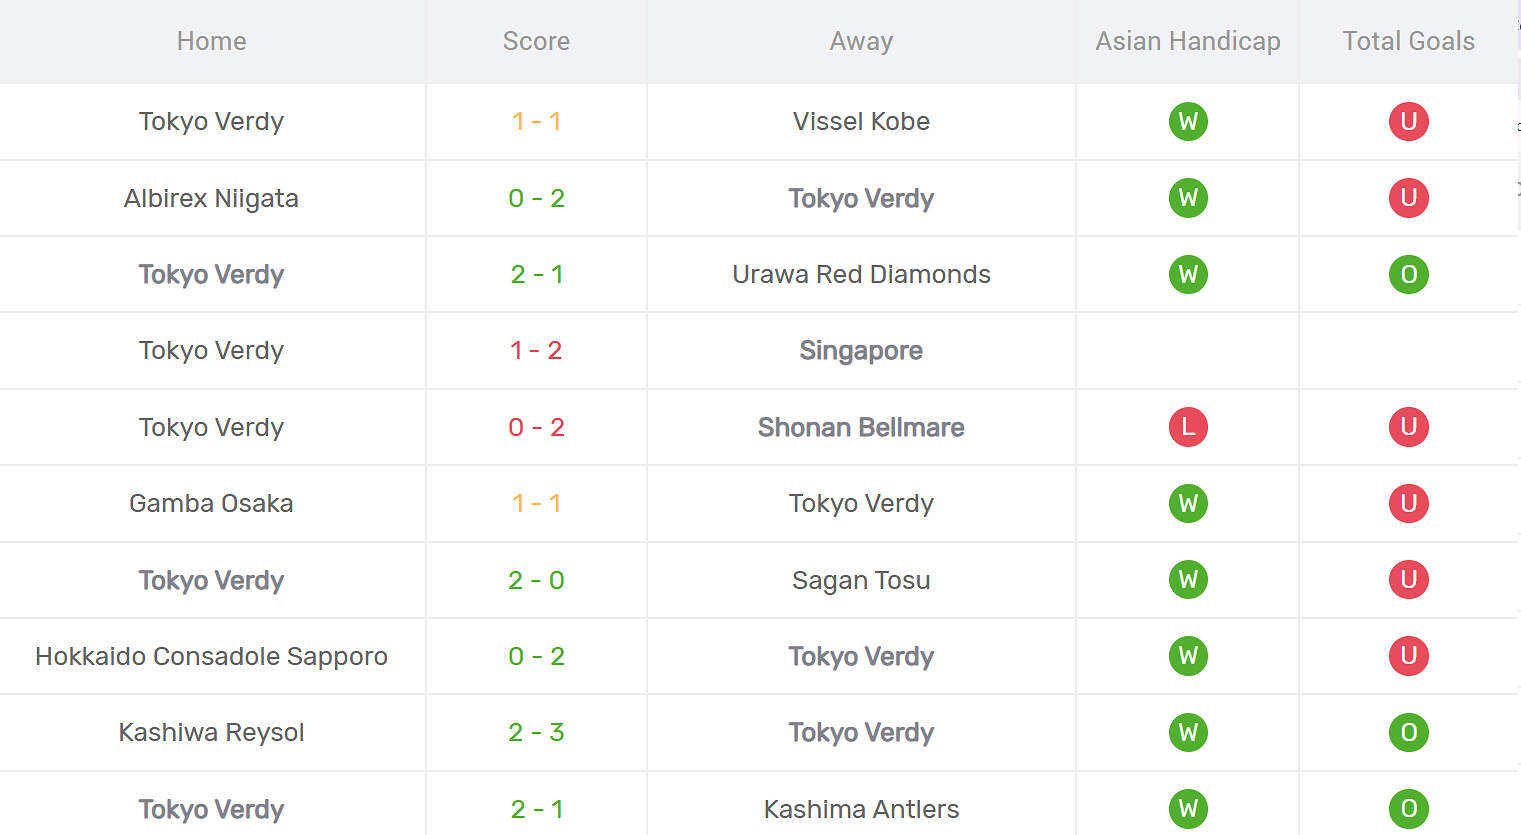Click the W badge in the Kashima Antlers row
Image resolution: width=1521 pixels, height=835 pixels.
[1188, 808]
